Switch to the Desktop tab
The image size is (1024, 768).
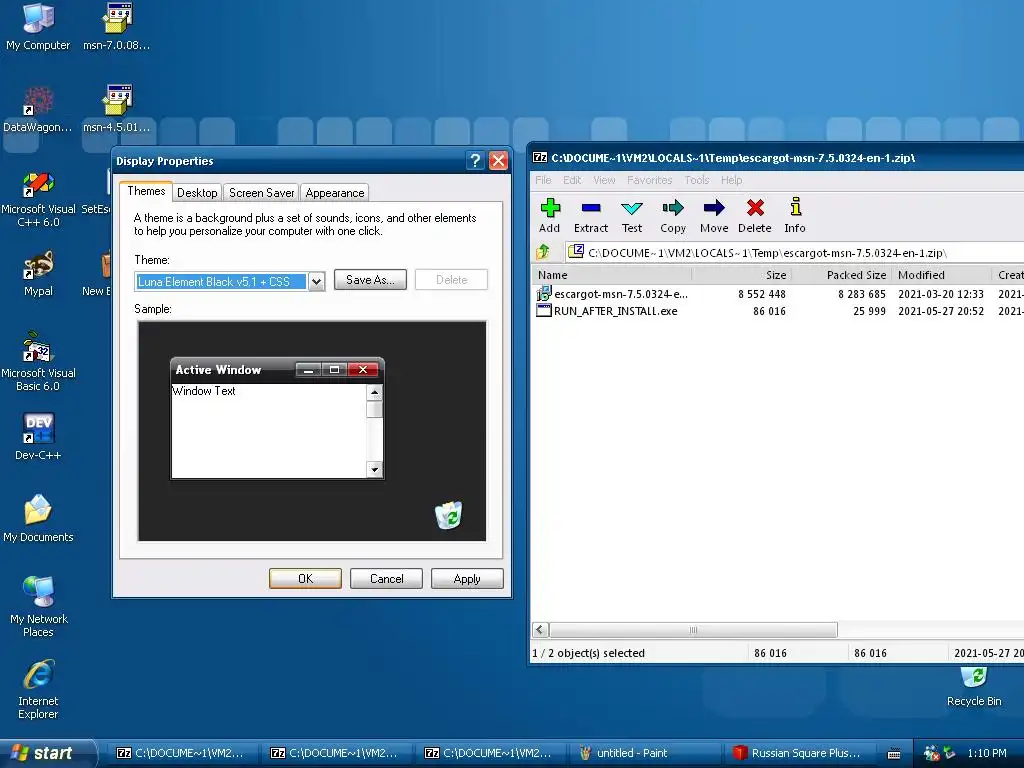coord(197,193)
